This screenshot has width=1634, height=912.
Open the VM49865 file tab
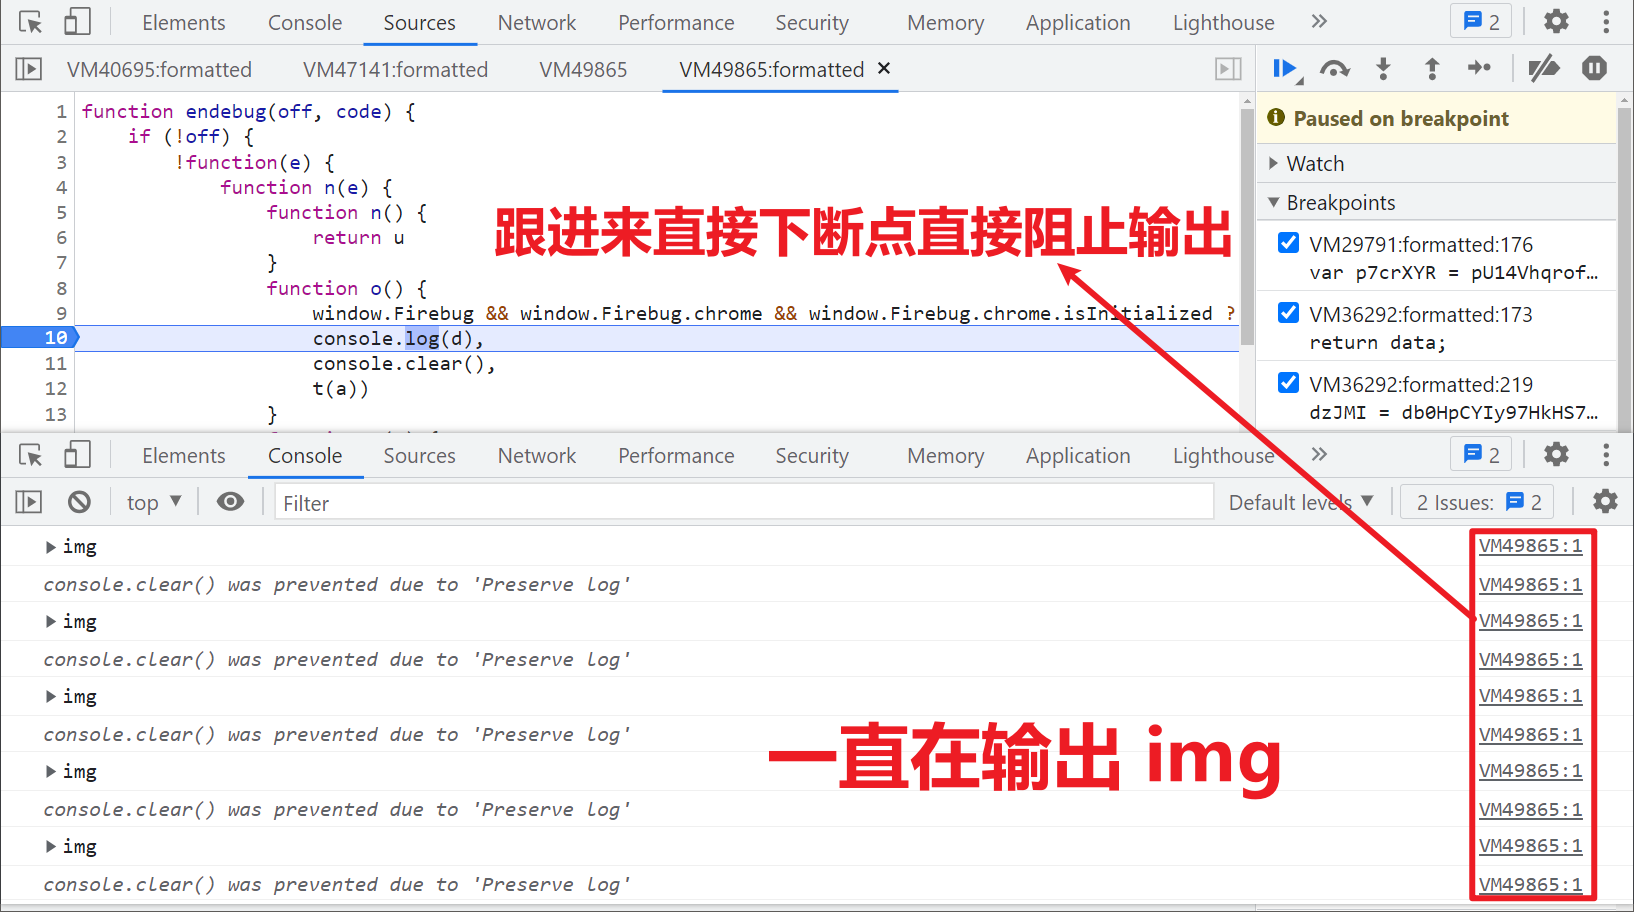point(583,69)
